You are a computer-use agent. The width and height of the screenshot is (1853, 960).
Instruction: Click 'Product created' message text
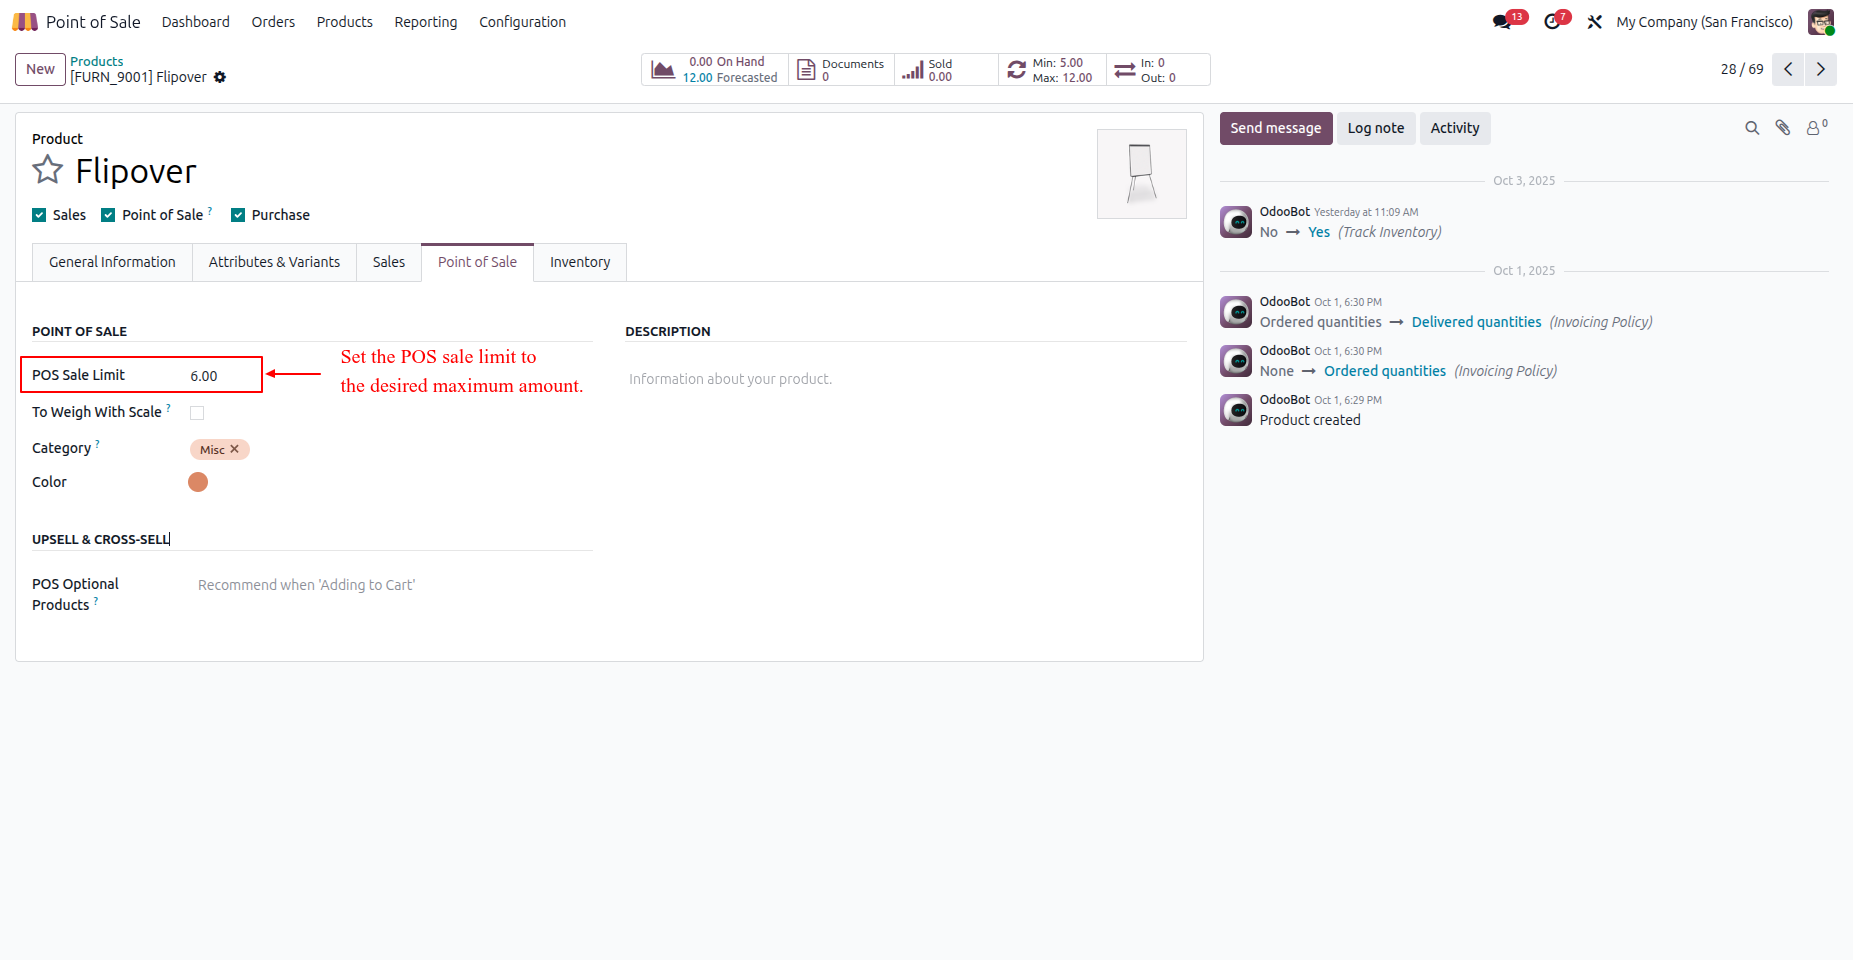click(x=1310, y=420)
